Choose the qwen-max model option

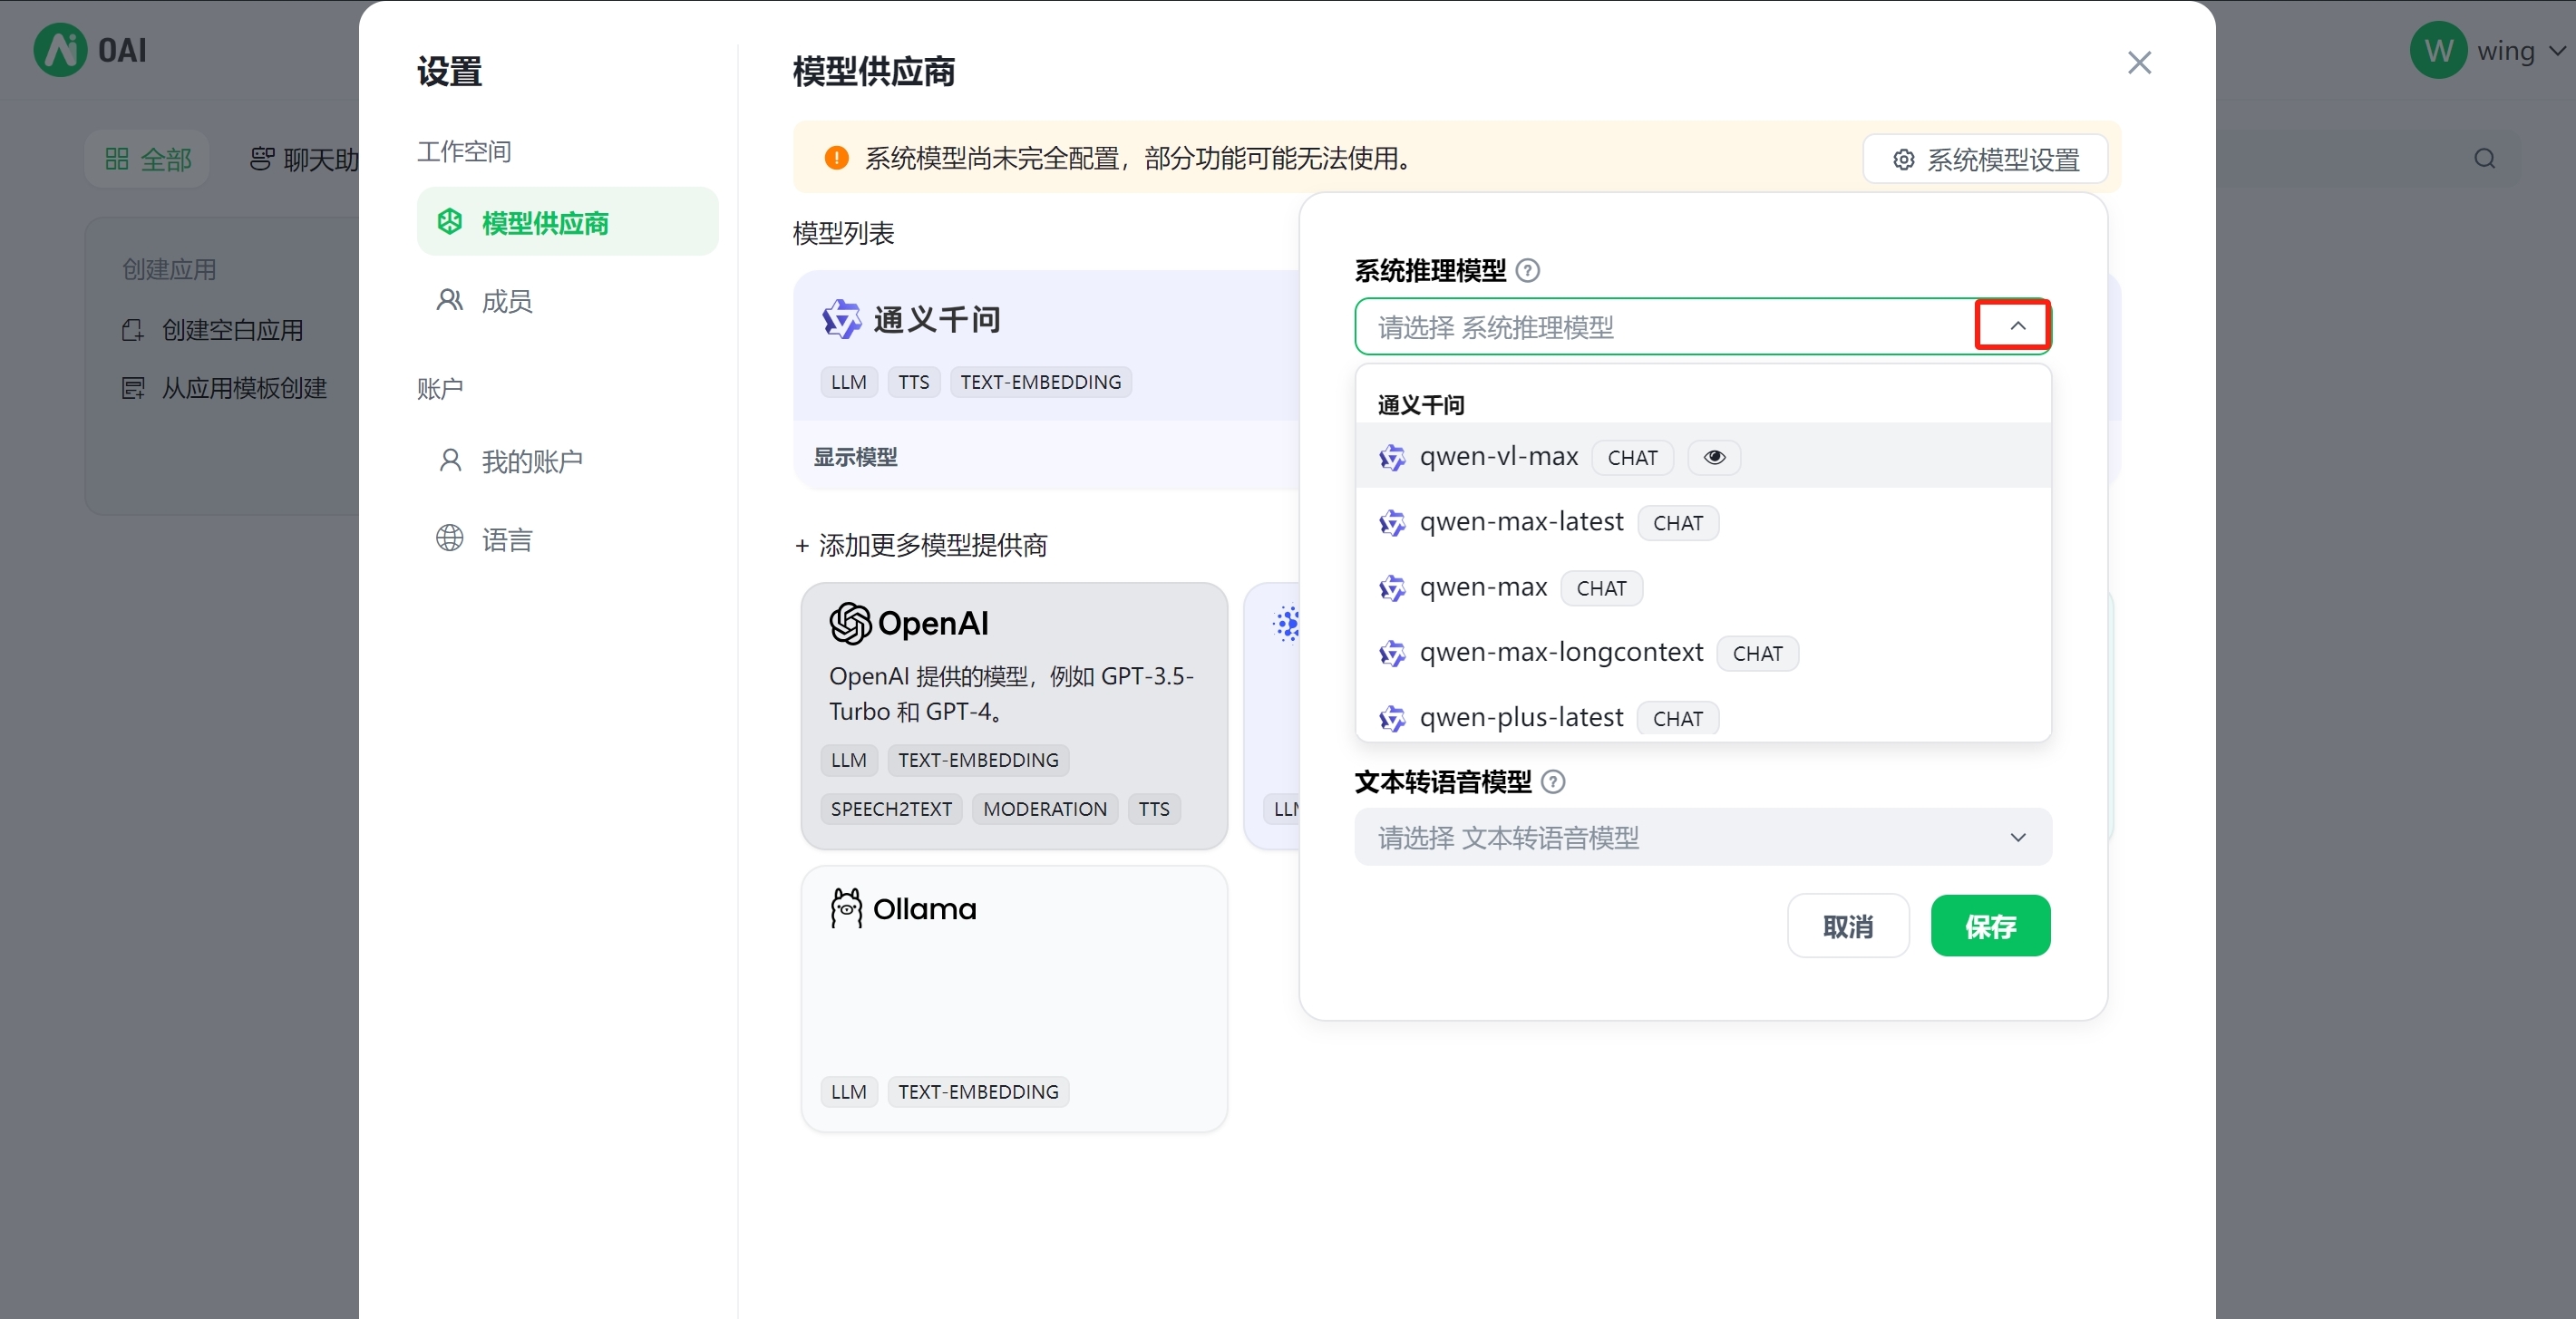click(x=1703, y=587)
